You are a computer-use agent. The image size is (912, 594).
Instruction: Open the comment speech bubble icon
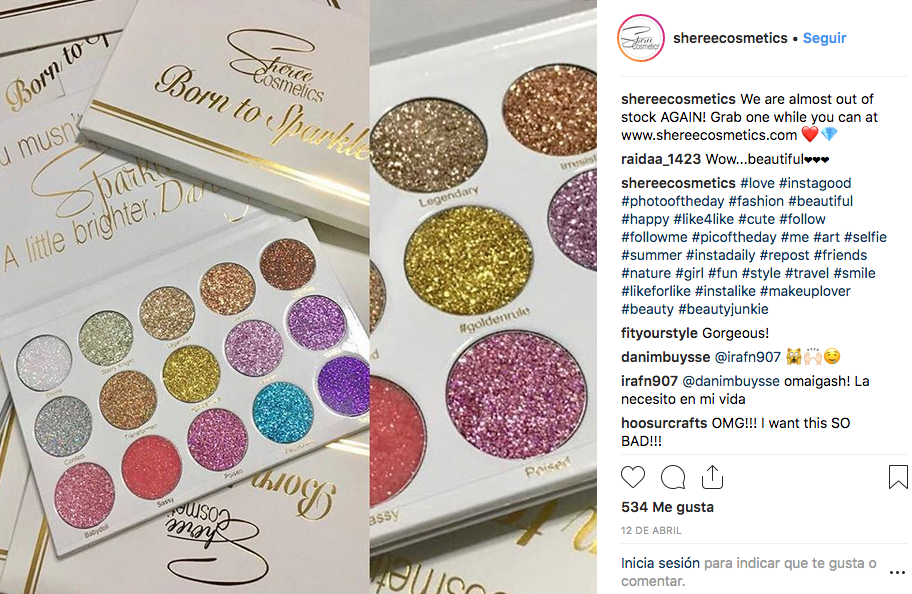click(x=673, y=477)
